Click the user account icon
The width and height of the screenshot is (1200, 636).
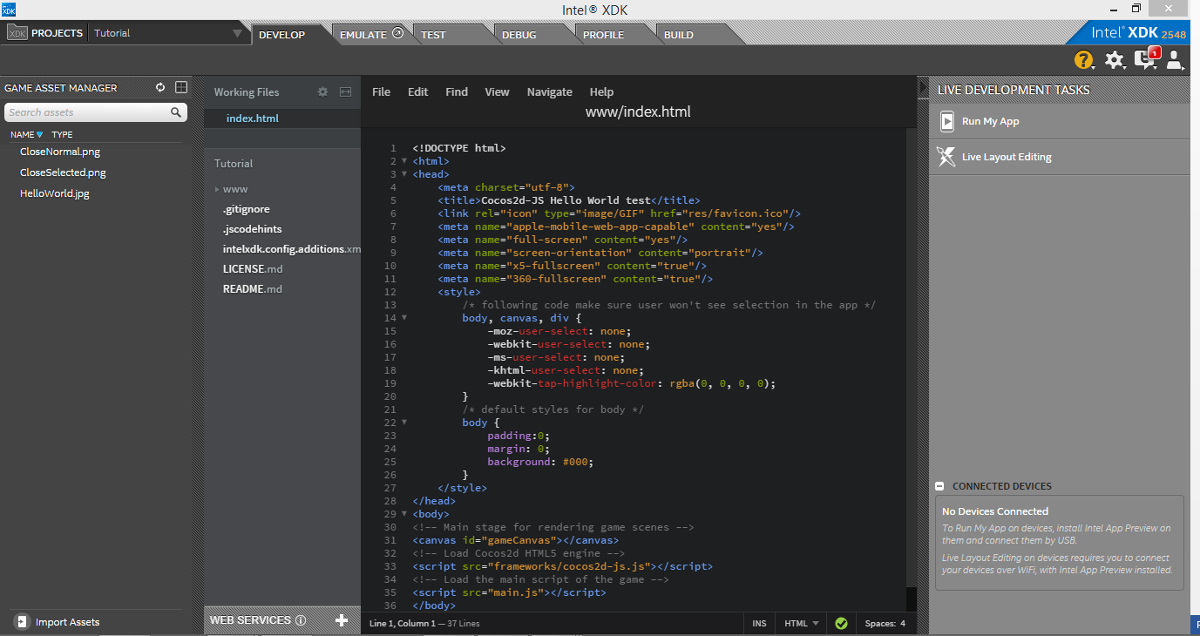coord(1175,61)
